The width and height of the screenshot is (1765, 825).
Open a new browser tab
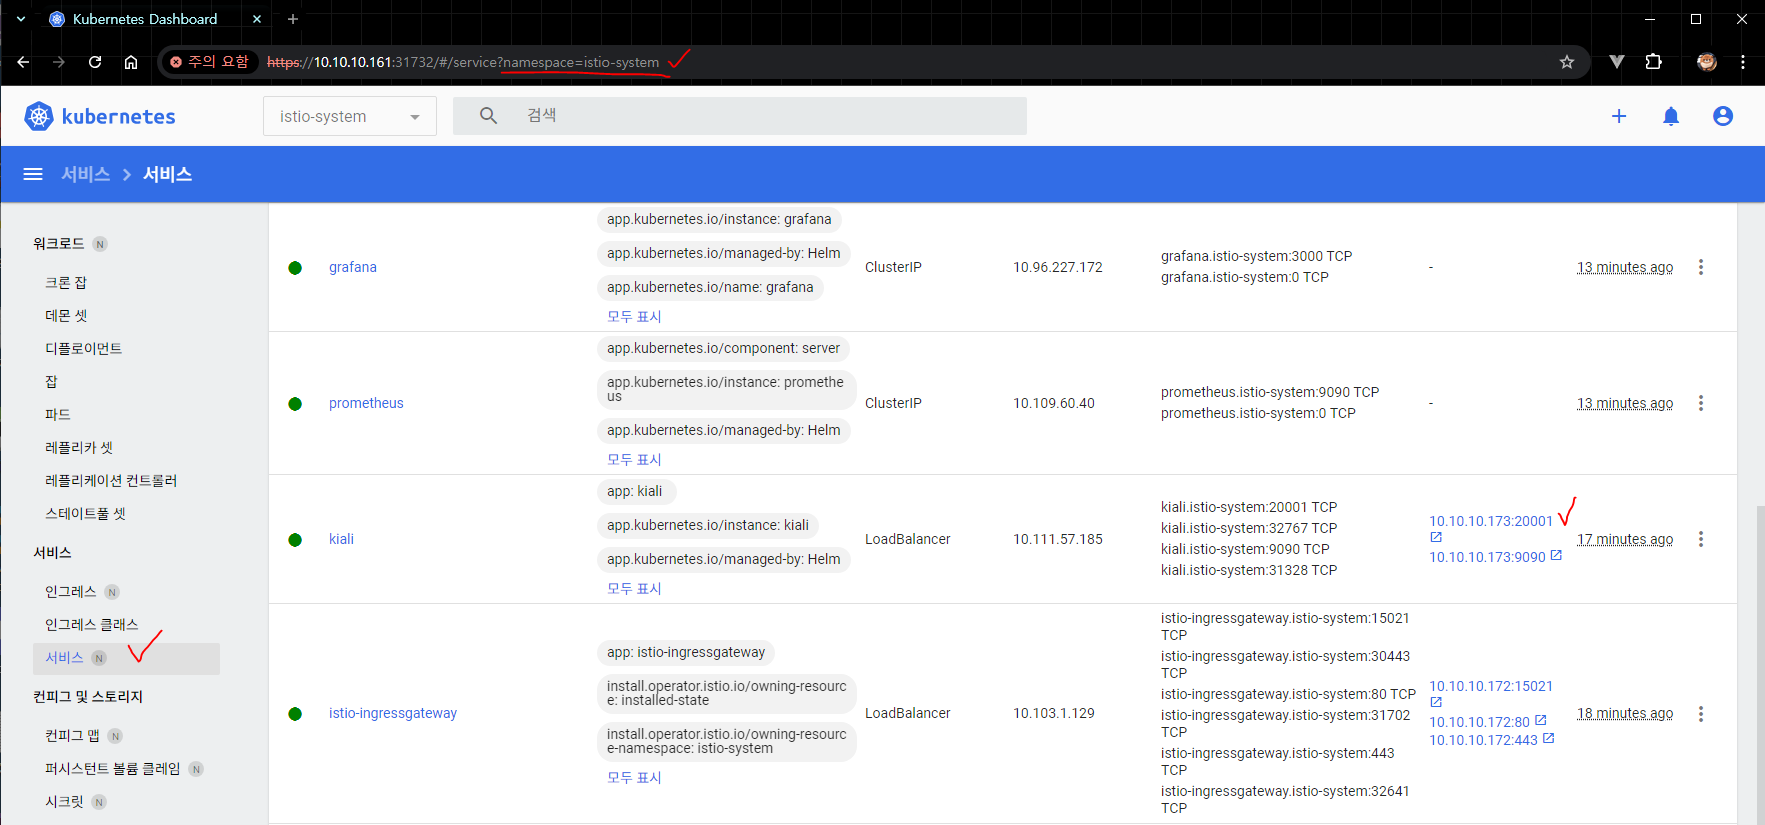click(293, 19)
